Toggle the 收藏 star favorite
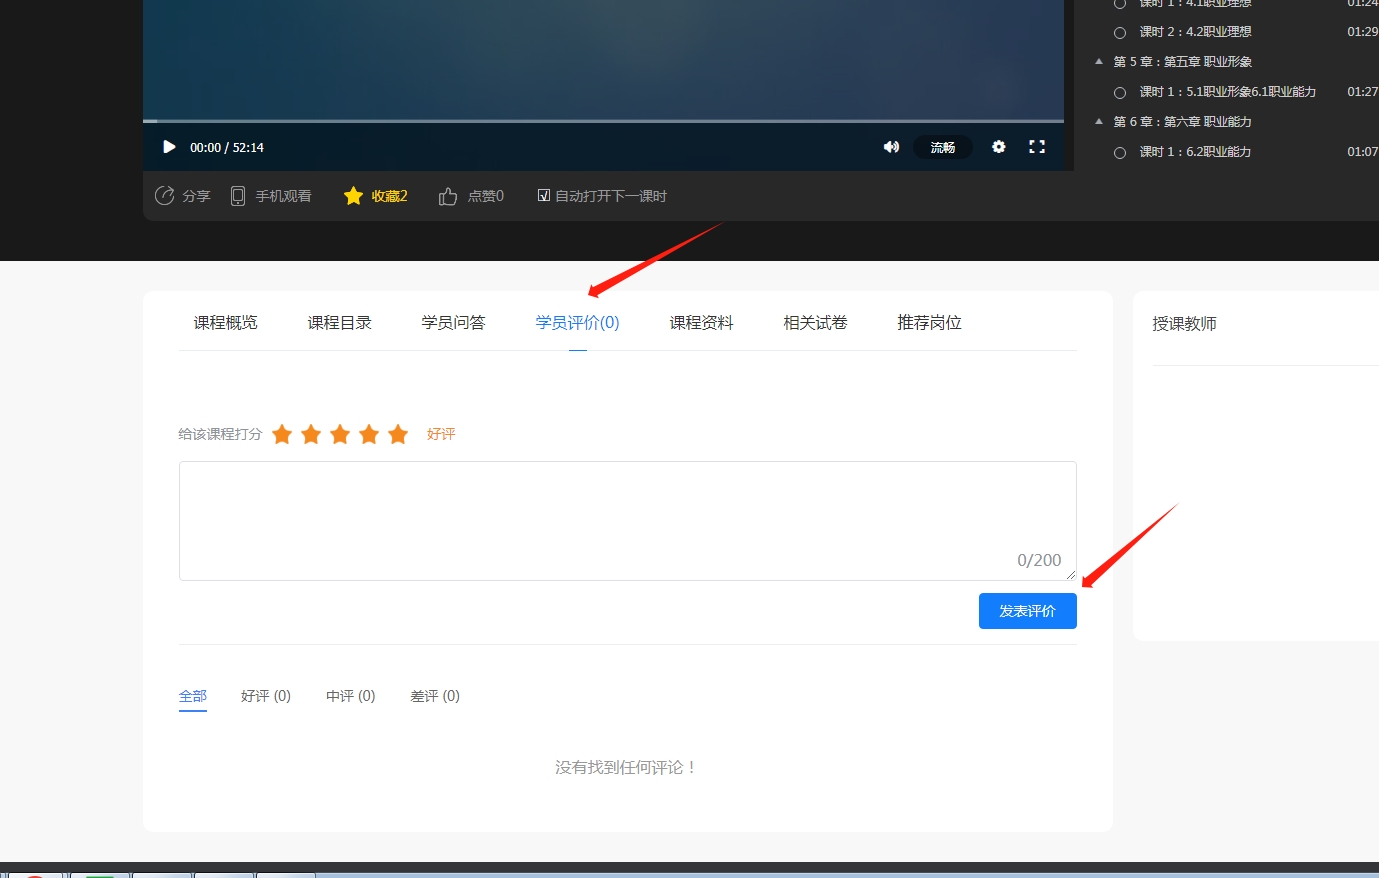 pos(353,196)
